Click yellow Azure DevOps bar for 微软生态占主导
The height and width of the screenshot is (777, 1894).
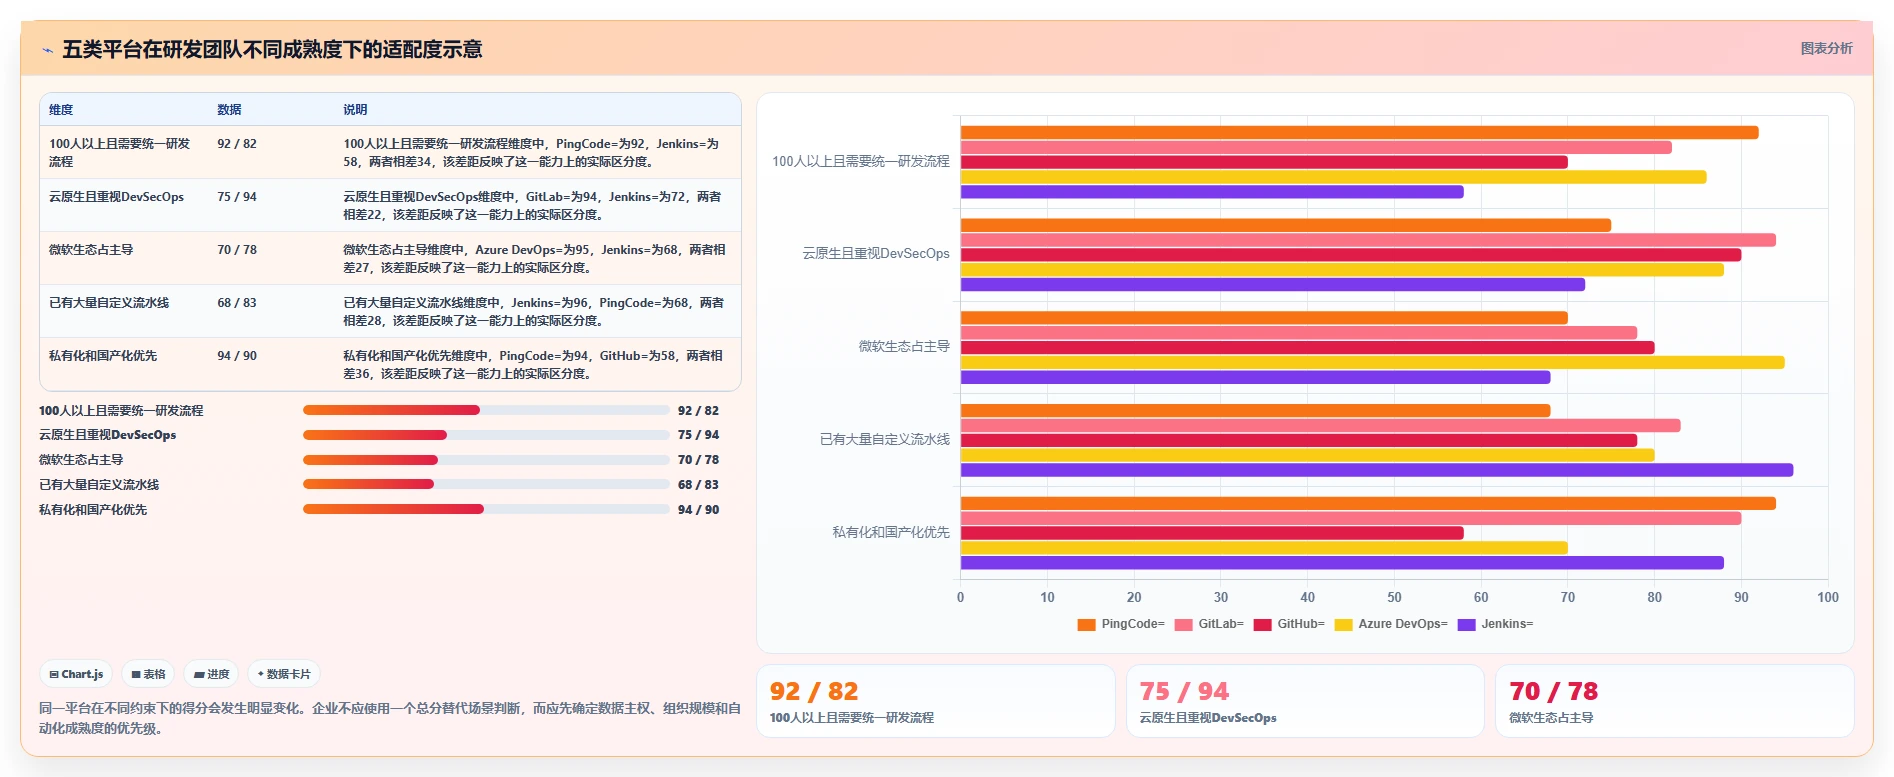(x=1372, y=363)
